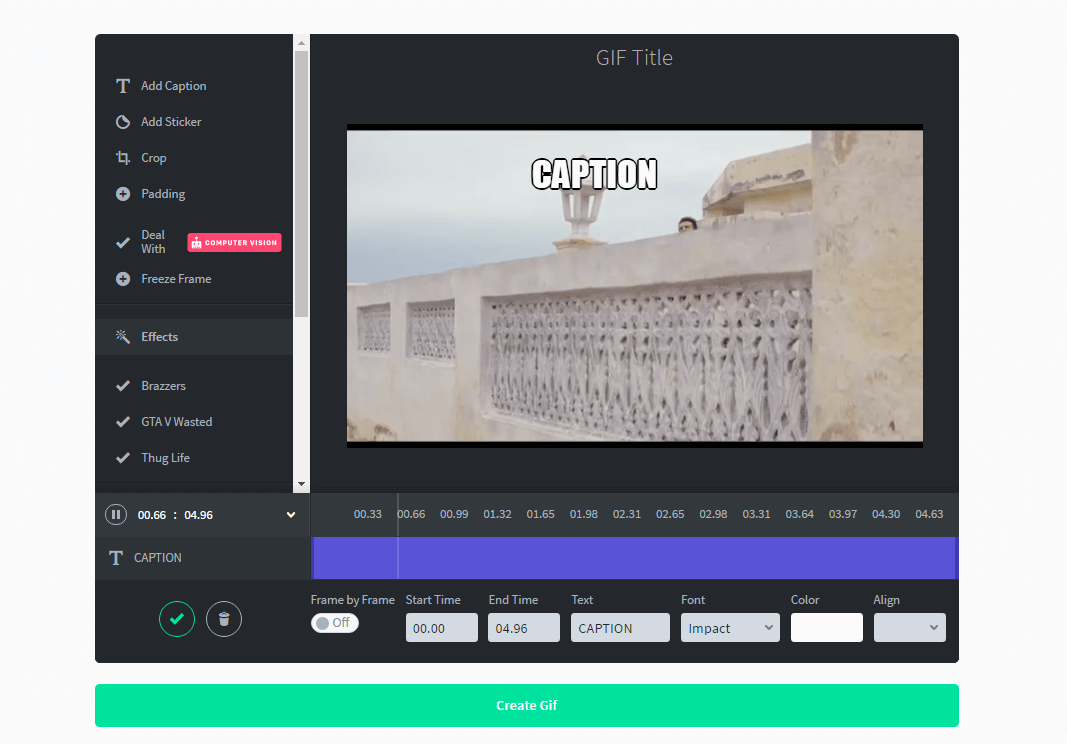Click the Effects magic wand icon
1067x744 pixels.
pos(122,337)
